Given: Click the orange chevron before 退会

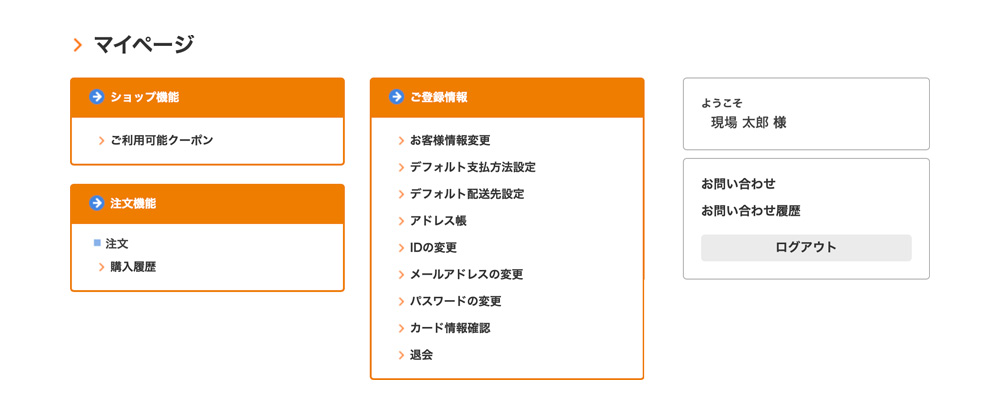Looking at the screenshot, I should tap(401, 355).
